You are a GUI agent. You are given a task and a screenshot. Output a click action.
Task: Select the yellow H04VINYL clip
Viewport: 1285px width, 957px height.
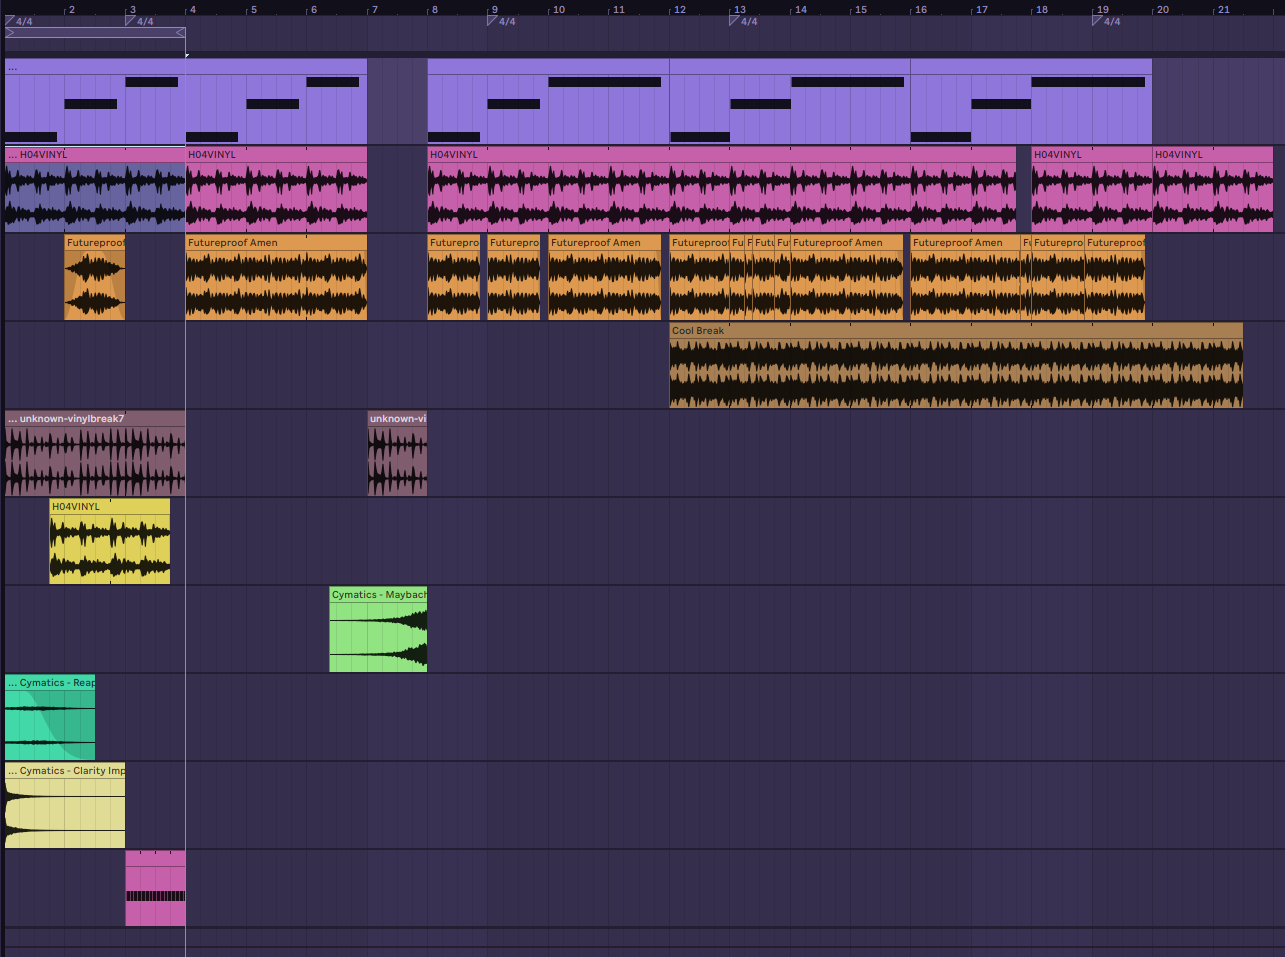[x=110, y=541]
